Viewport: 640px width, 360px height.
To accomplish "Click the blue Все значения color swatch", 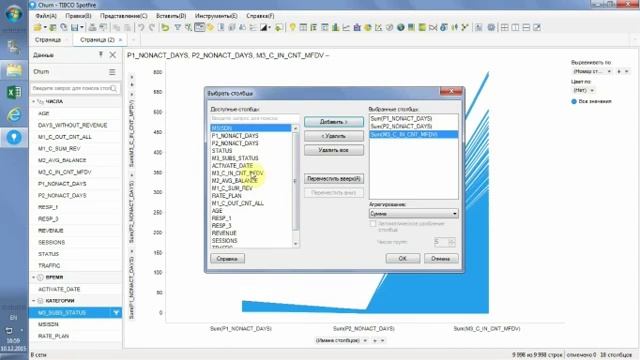I will (x=574, y=101).
